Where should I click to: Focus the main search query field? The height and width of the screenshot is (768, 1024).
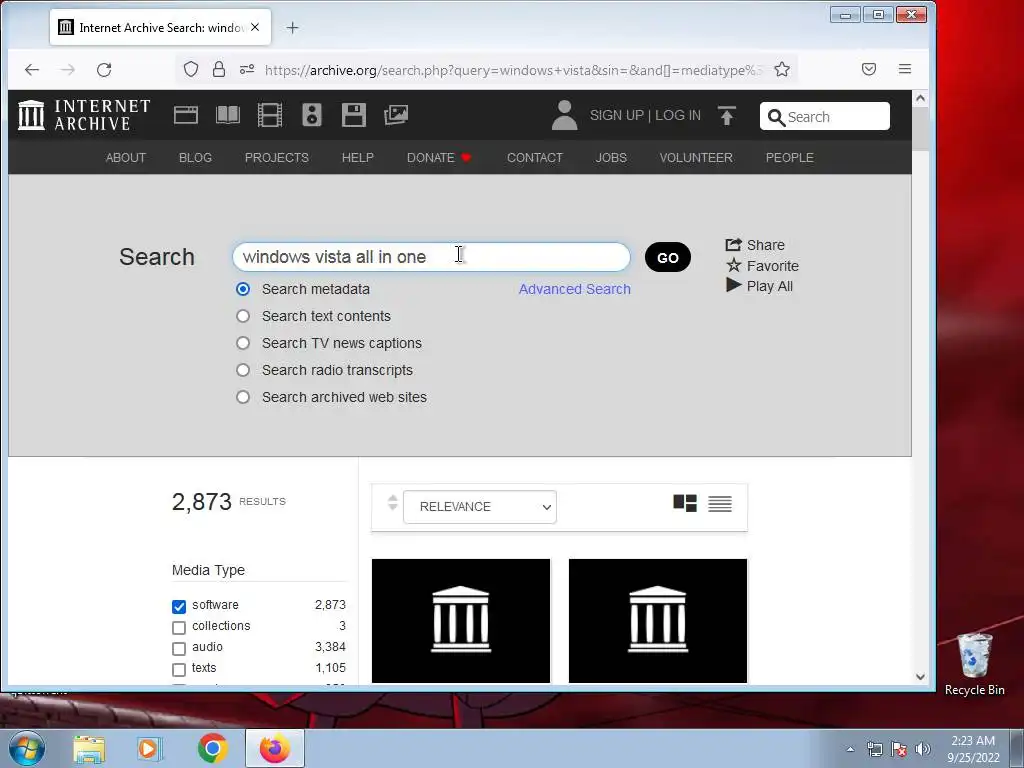pyautogui.click(x=432, y=257)
